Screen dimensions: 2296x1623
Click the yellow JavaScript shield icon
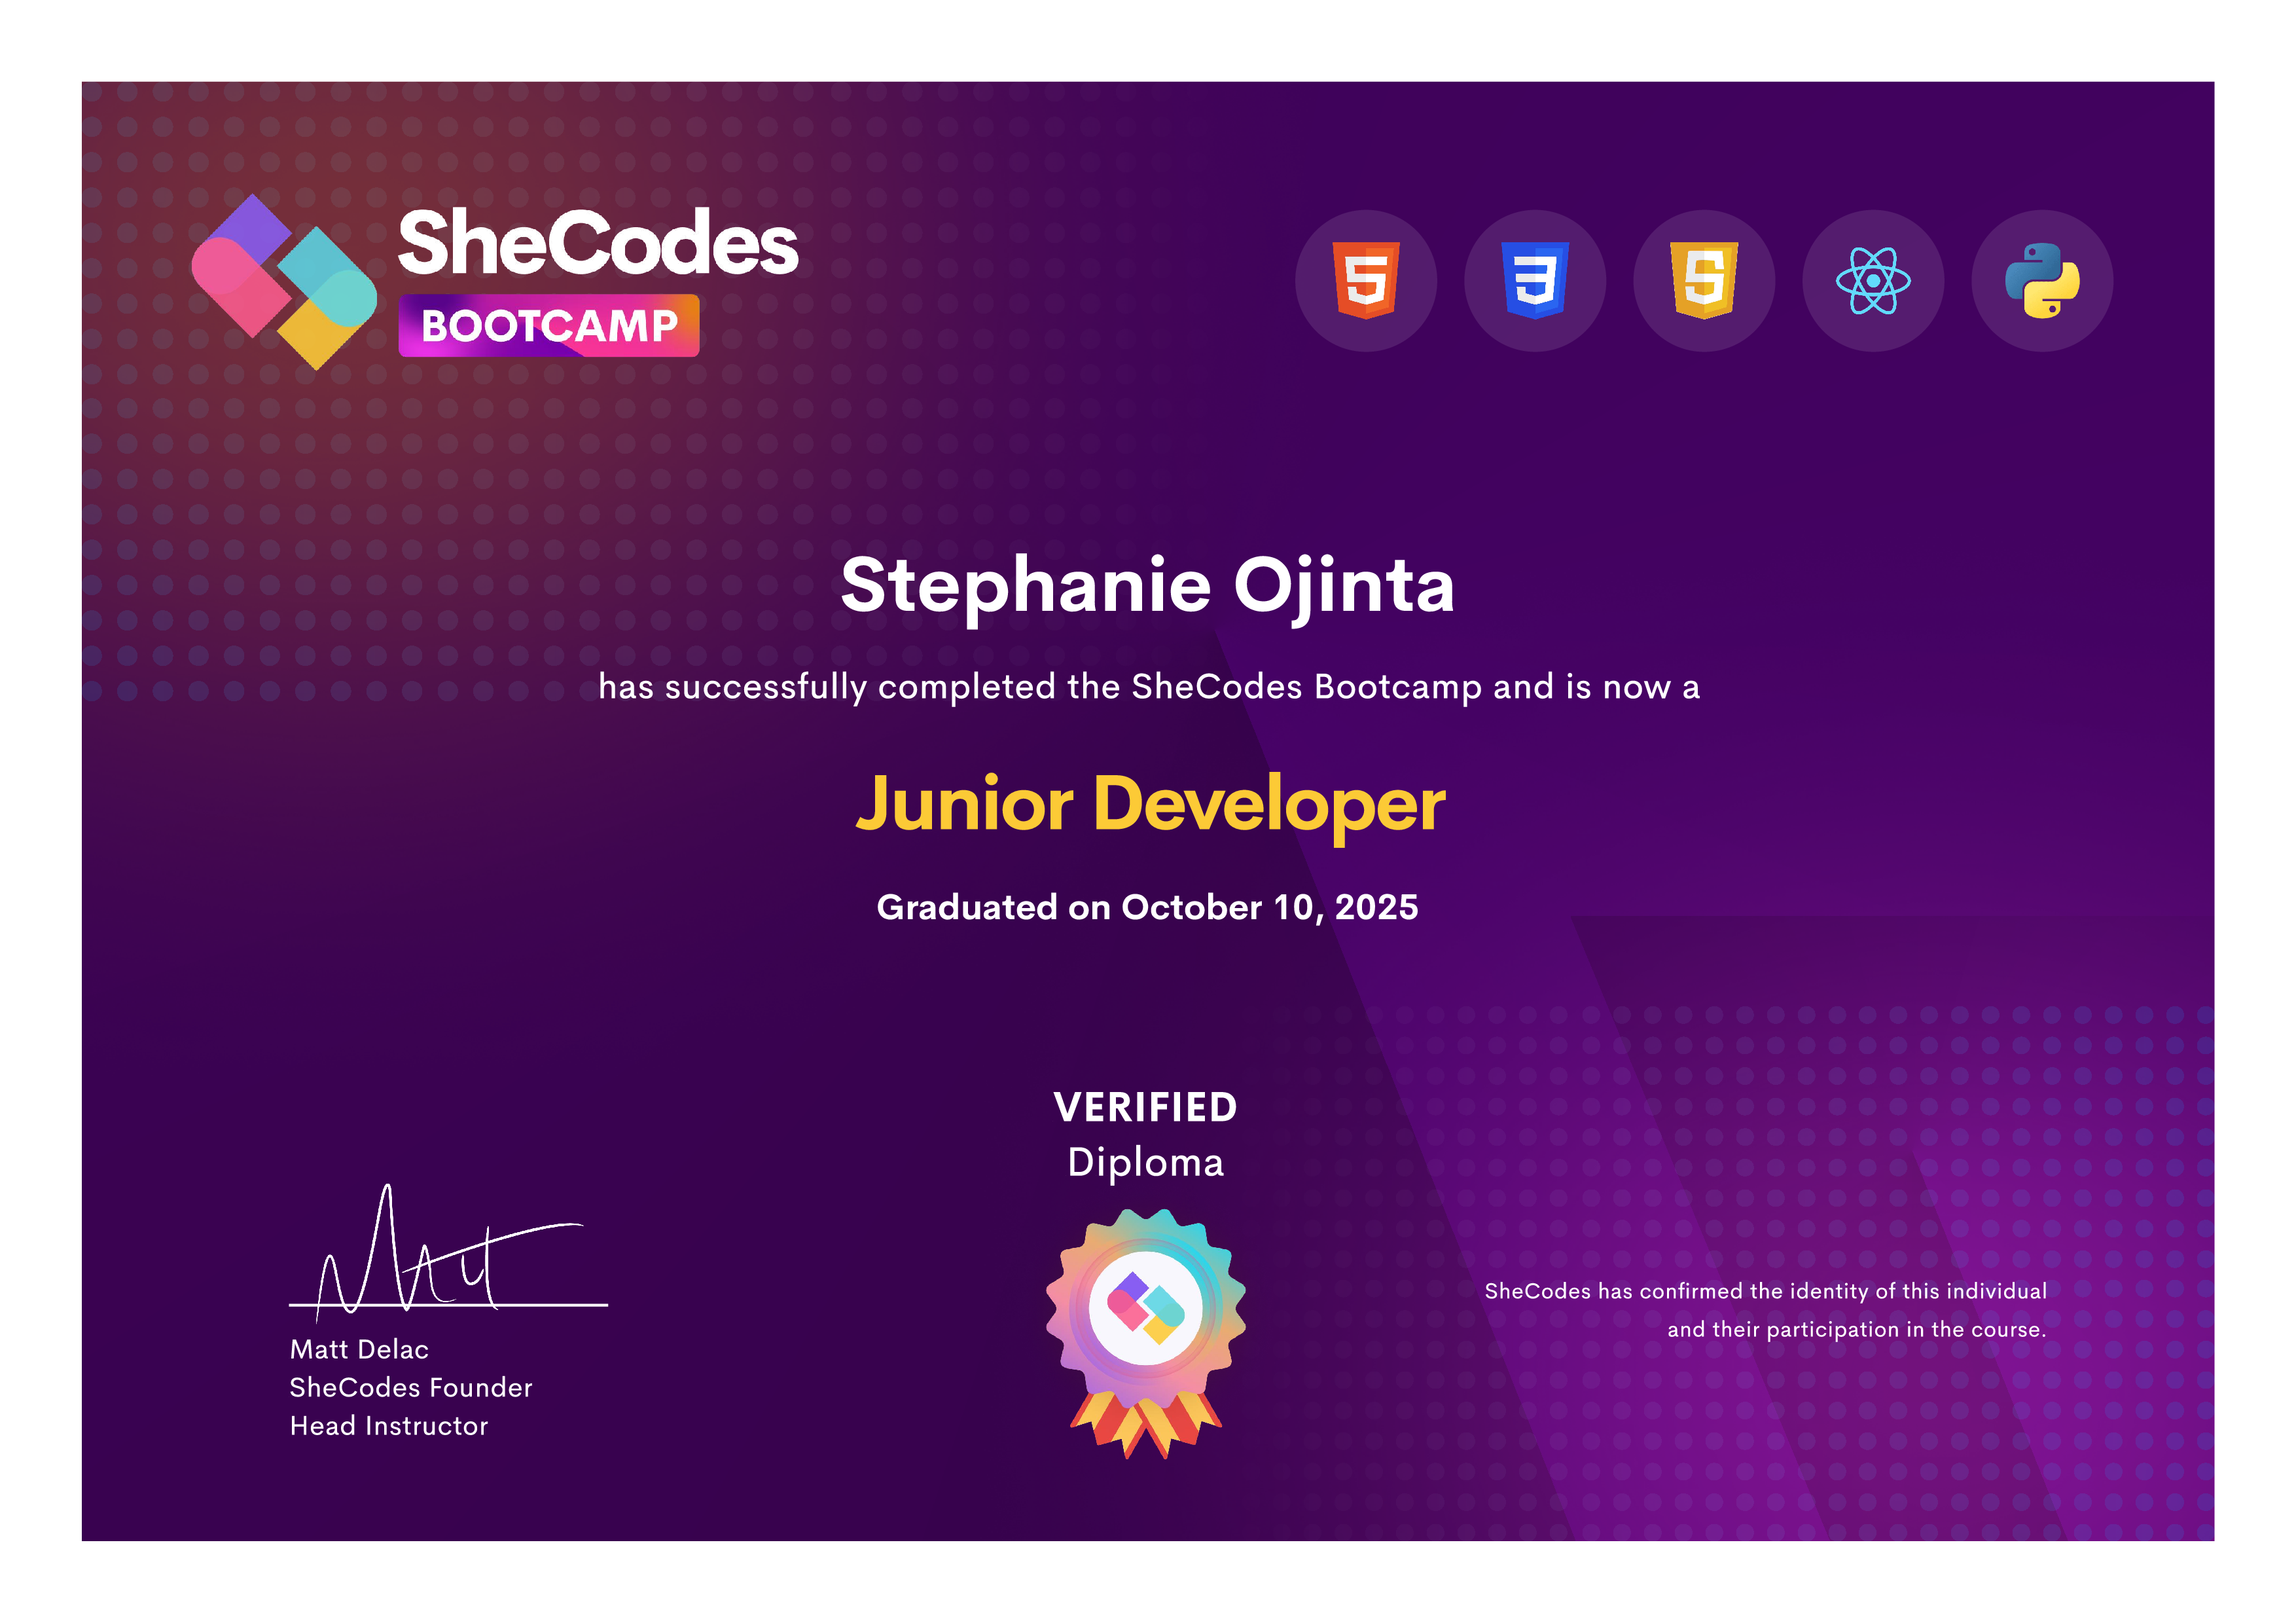click(x=1704, y=281)
